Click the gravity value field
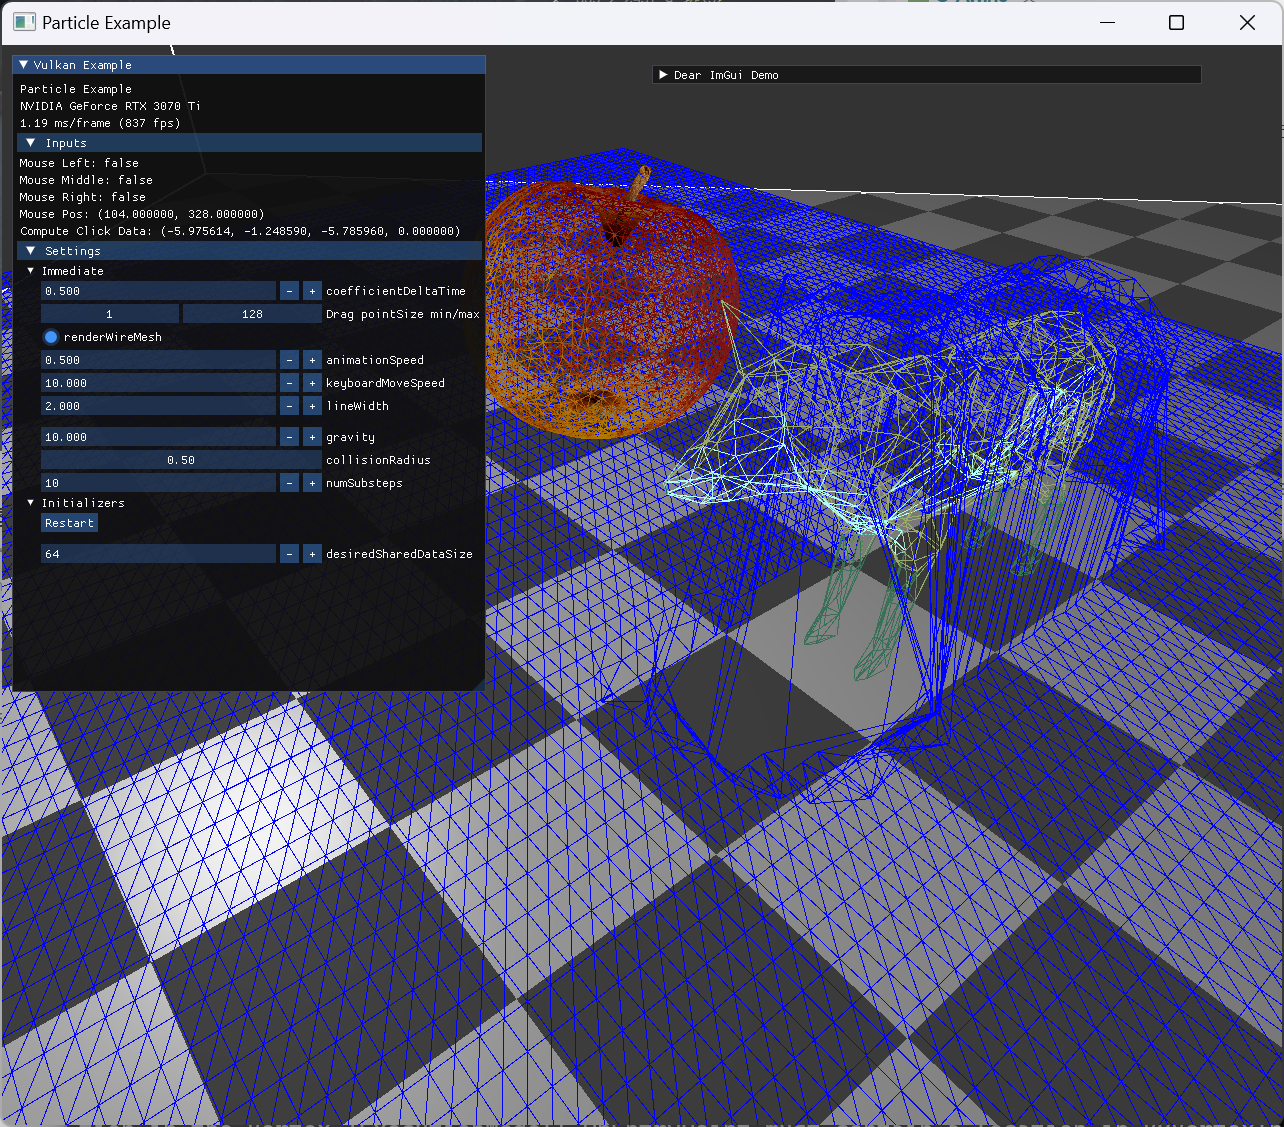Image resolution: width=1284 pixels, height=1127 pixels. coord(158,437)
